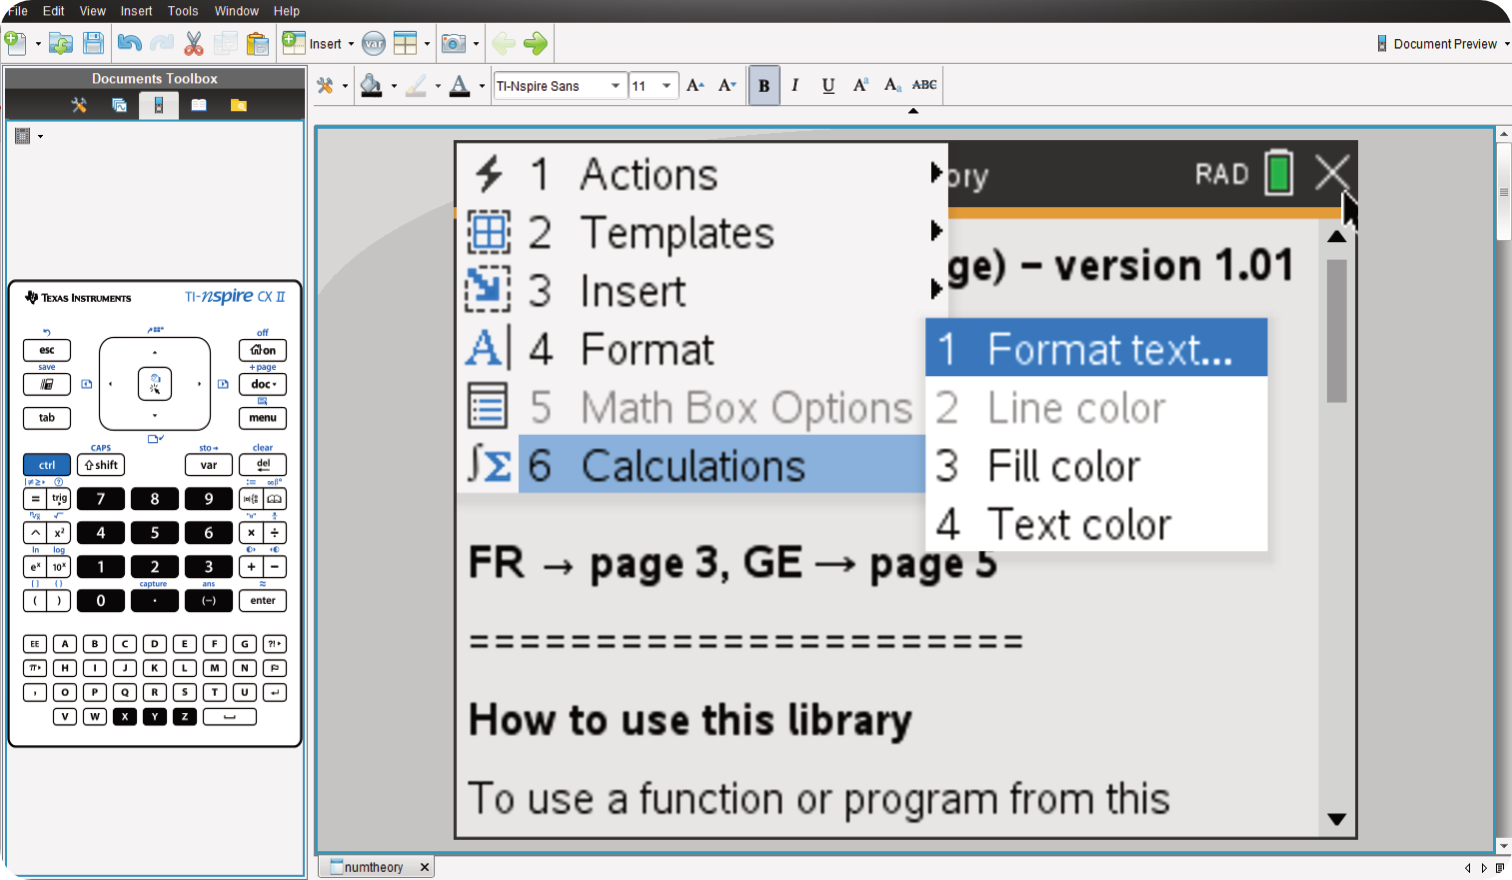
Task: Select Format text... from the submenu
Action: coord(1096,349)
